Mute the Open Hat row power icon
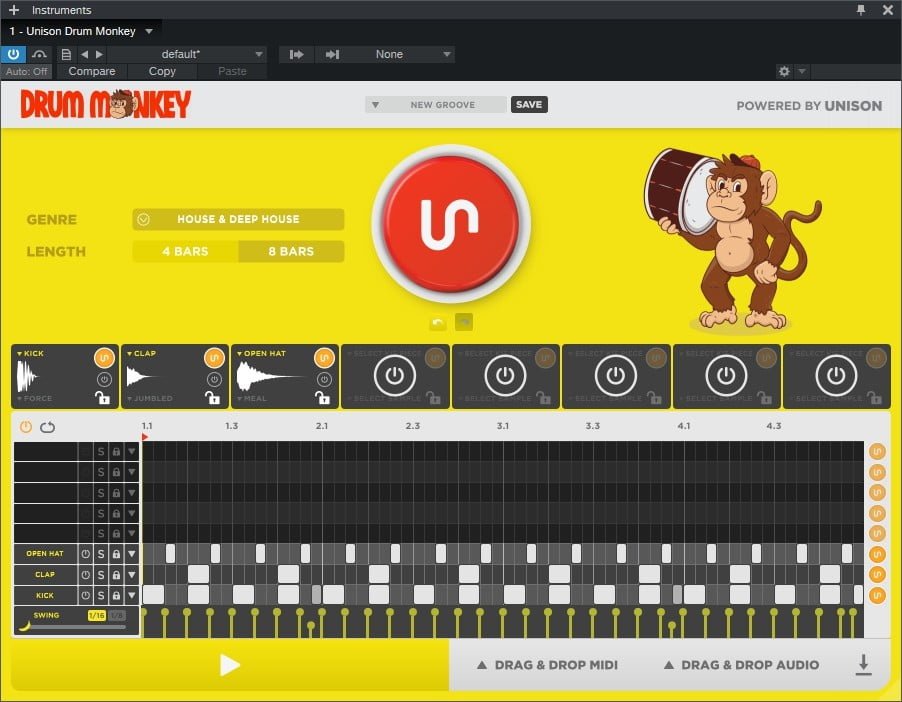This screenshot has height=702, width=902. pos(86,554)
